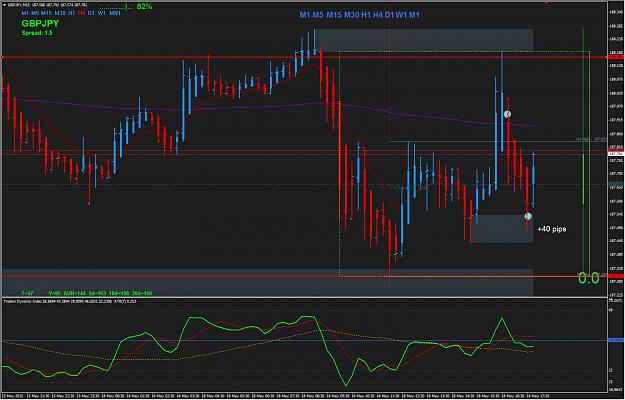The image size is (625, 400).
Task: Click the current price label on the right price axis
Action: click(616, 153)
